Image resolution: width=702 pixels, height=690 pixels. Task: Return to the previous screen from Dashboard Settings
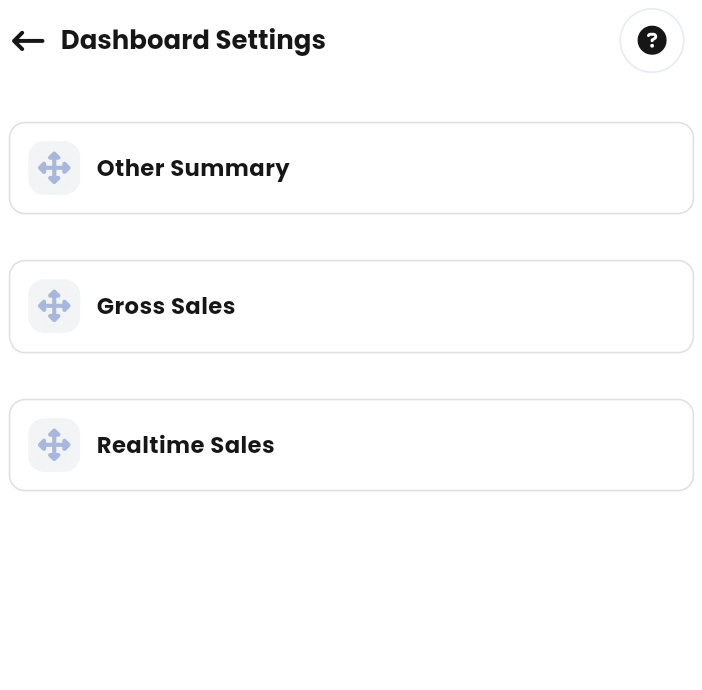[28, 41]
